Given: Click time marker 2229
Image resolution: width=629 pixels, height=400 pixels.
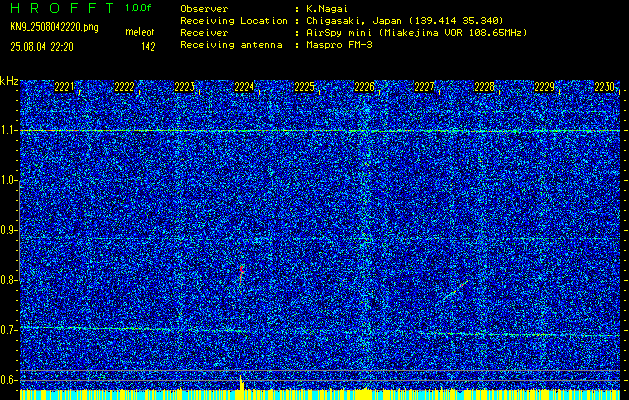Looking at the screenshot, I should click(x=544, y=87).
